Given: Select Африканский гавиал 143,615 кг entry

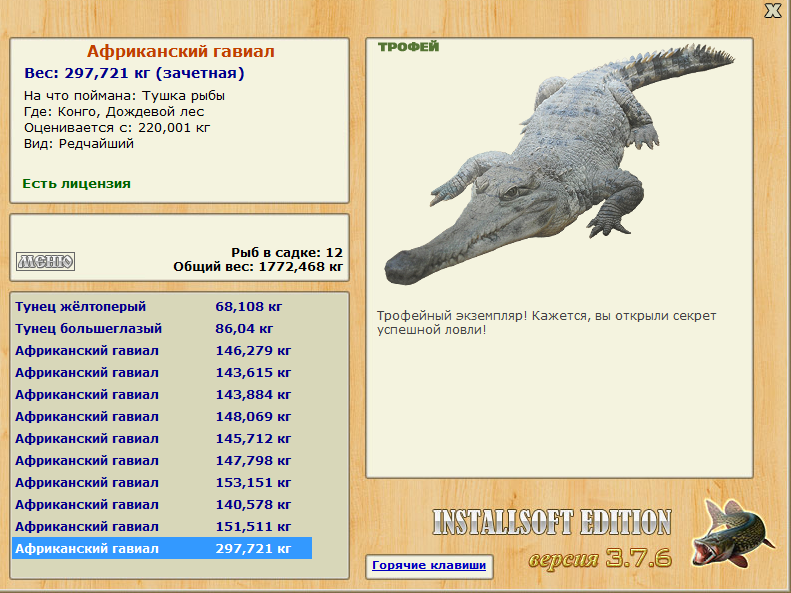Looking at the screenshot, I should (x=162, y=373).
